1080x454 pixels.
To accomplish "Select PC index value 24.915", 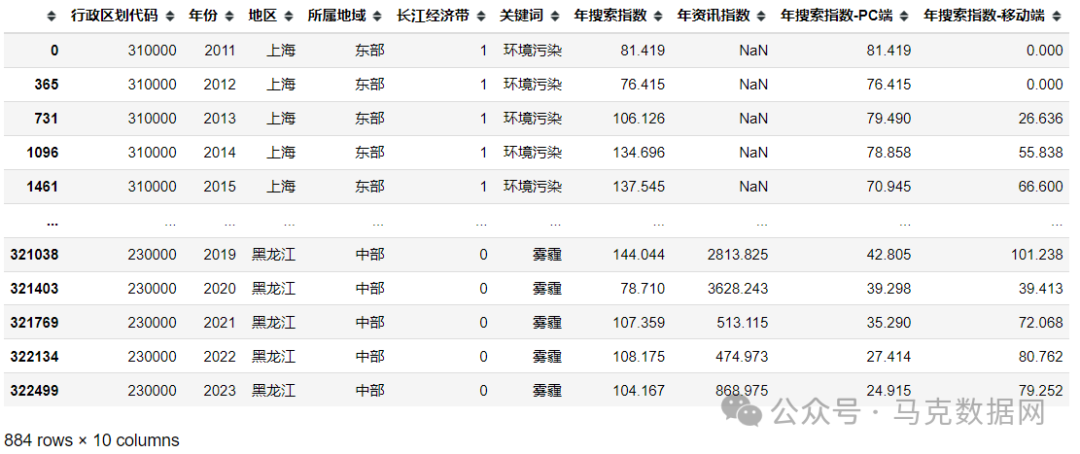I will pyautogui.click(x=889, y=391).
